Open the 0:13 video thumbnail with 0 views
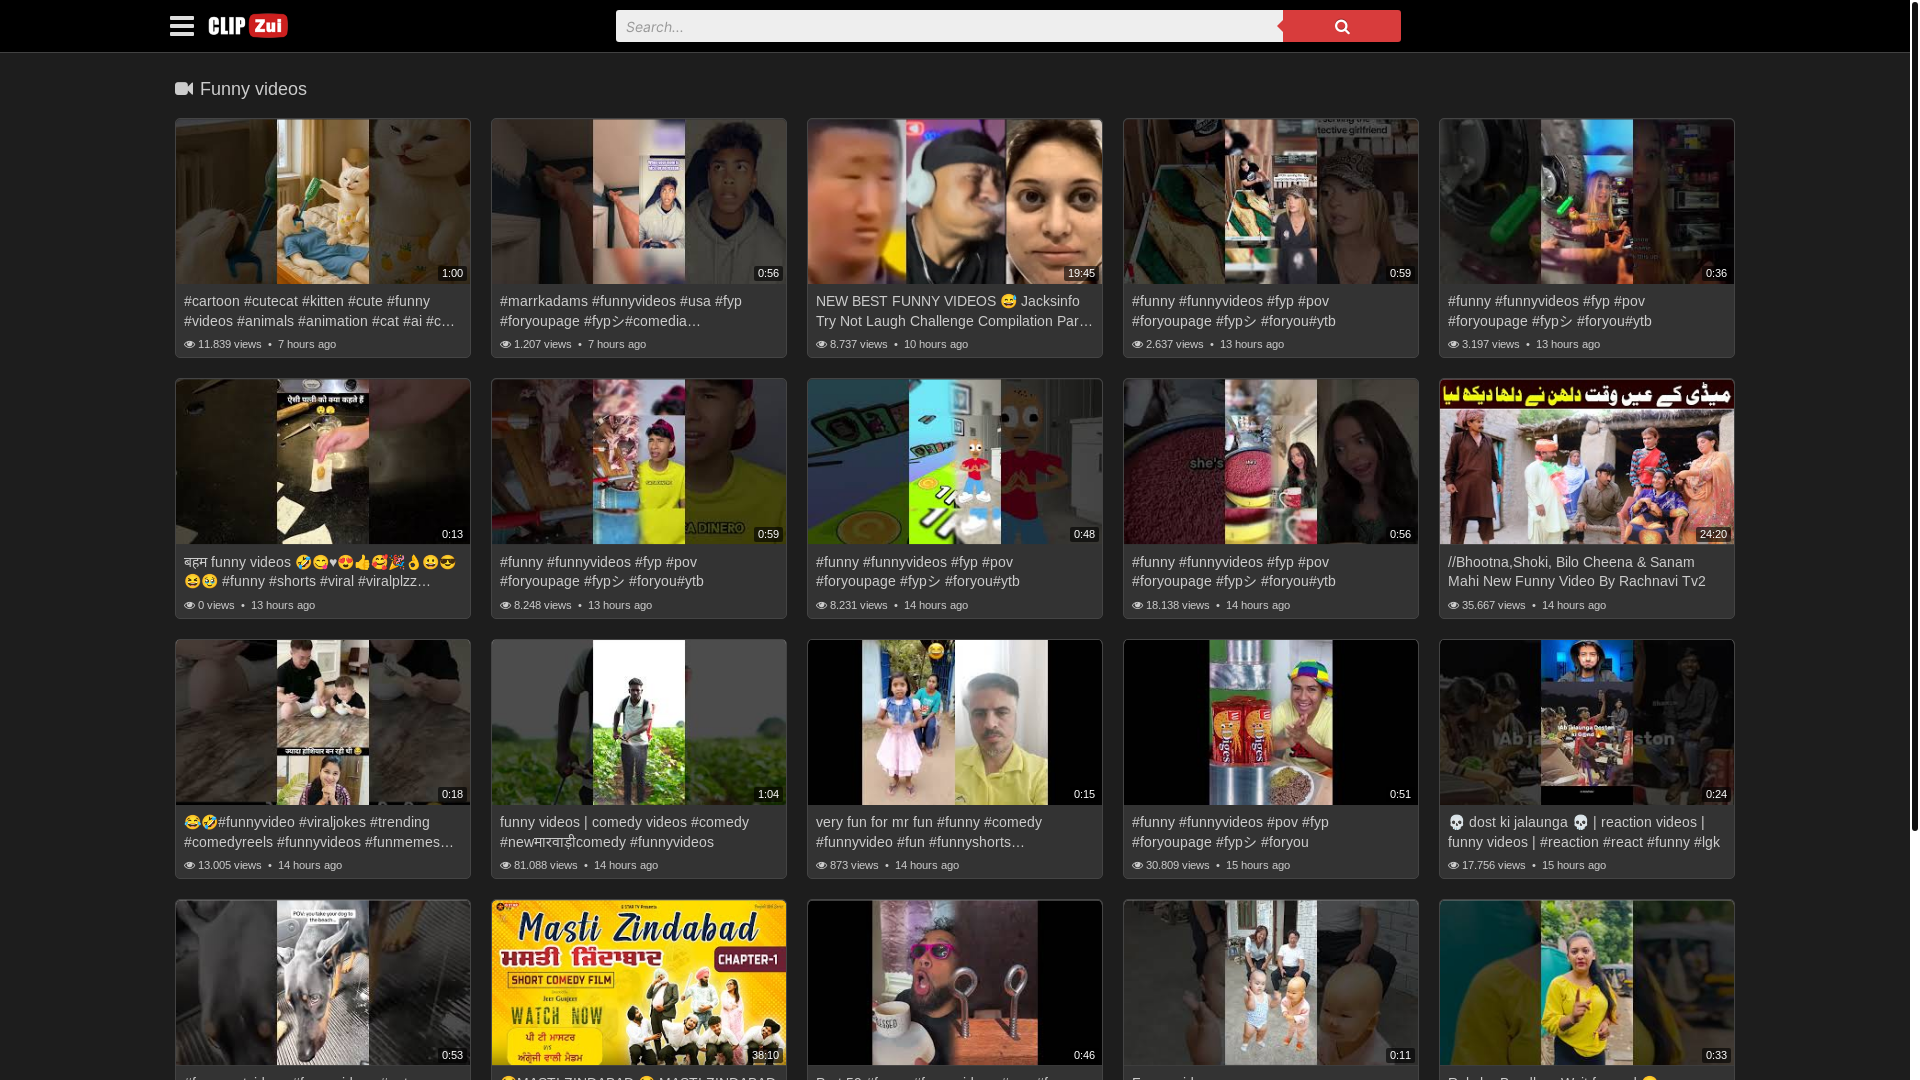This screenshot has width=1920, height=1080. coord(323,462)
